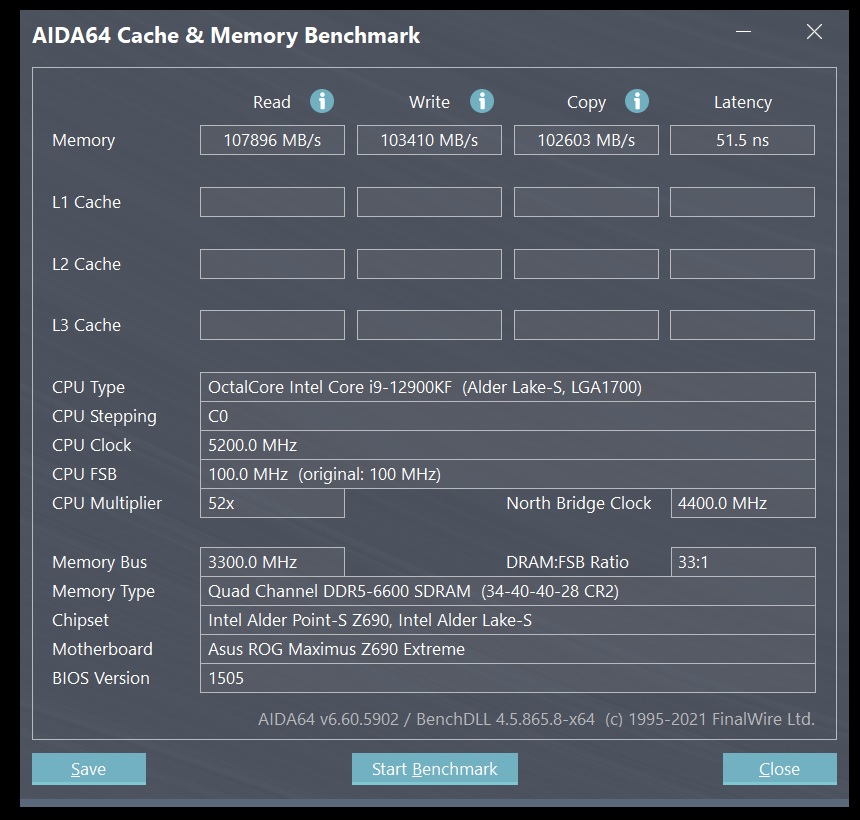The height and width of the screenshot is (820, 860).
Task: Click the Close button
Action: click(x=779, y=768)
